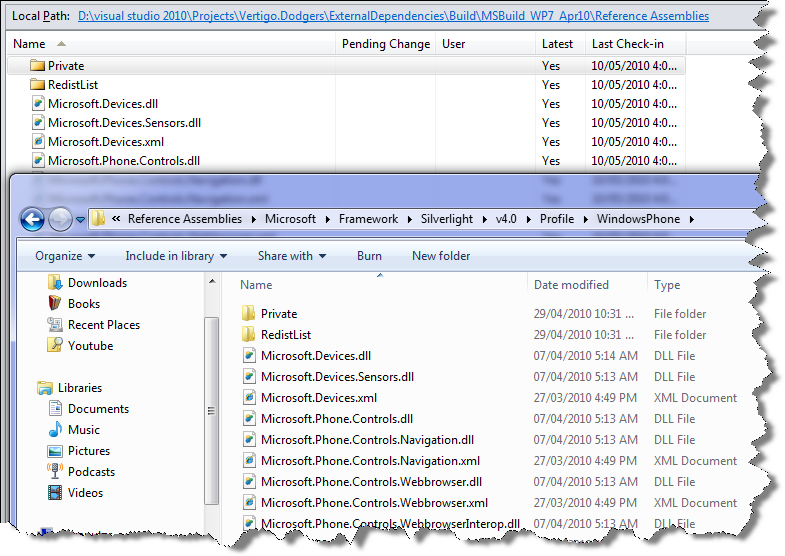Sort Explorer files by Date modified
785x556 pixels.
point(571,285)
